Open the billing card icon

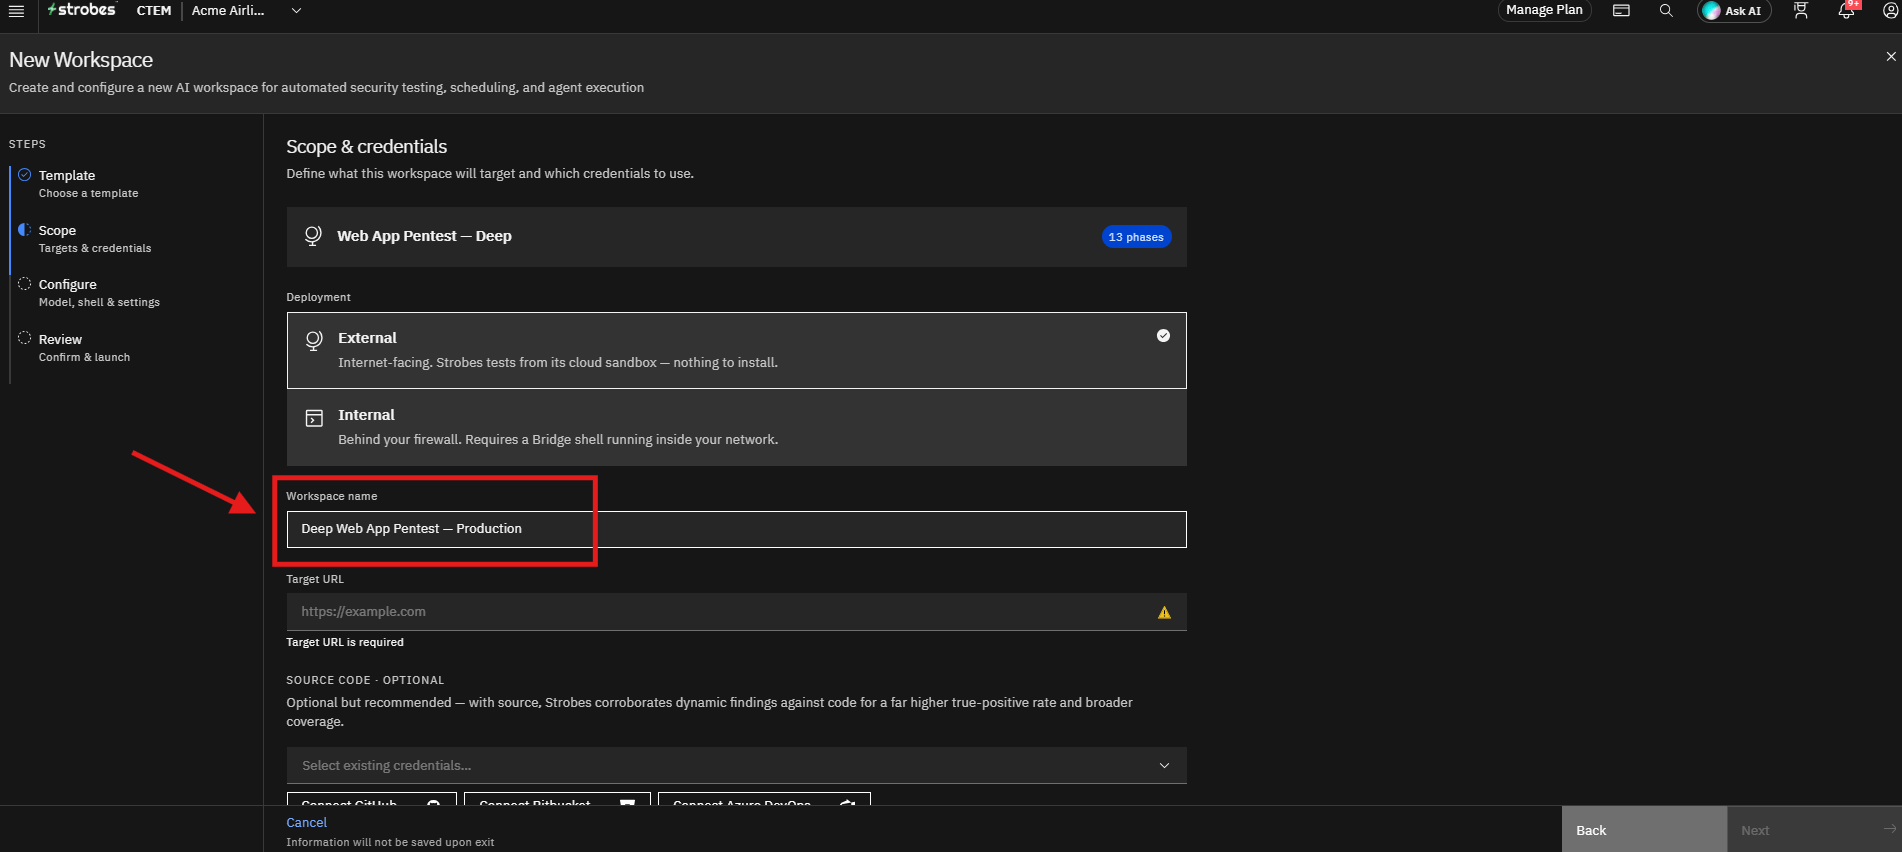pyautogui.click(x=1621, y=10)
